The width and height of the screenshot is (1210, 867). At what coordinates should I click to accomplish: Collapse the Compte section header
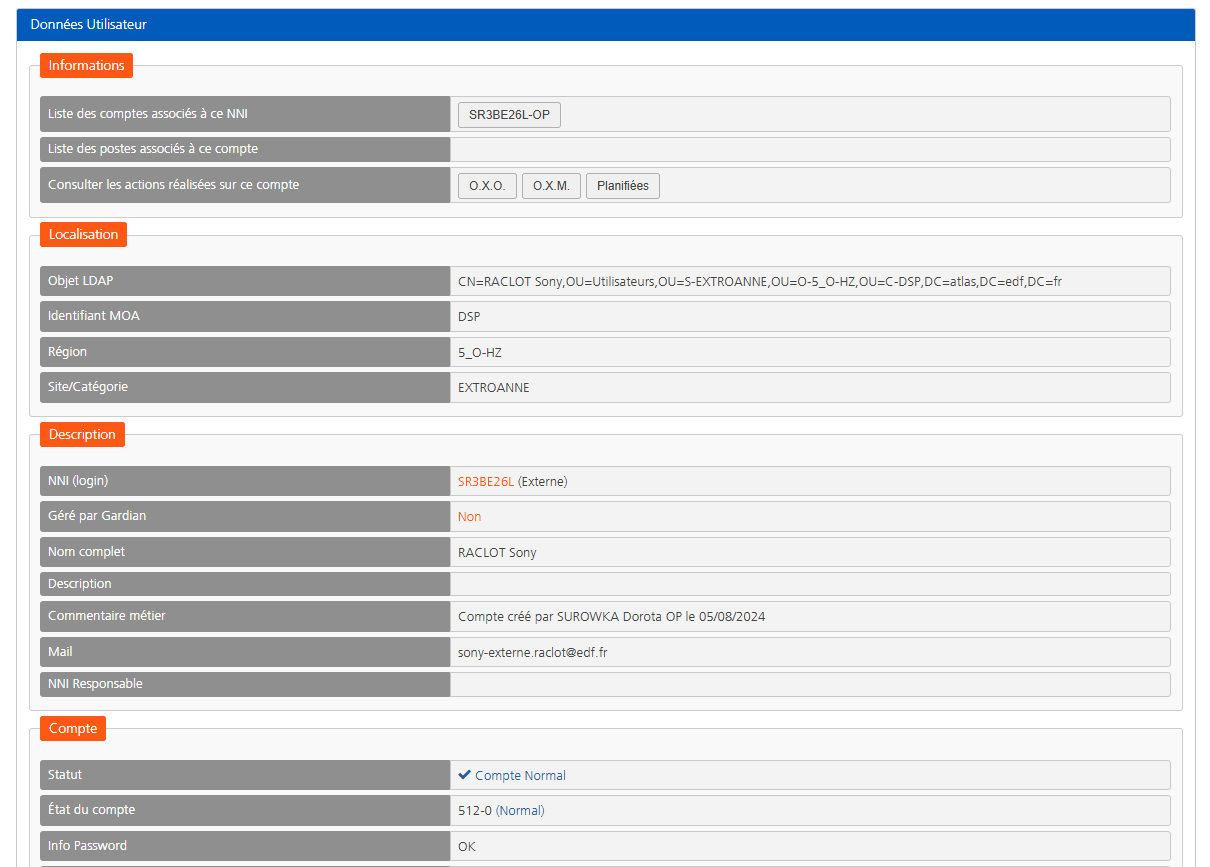(x=72, y=728)
